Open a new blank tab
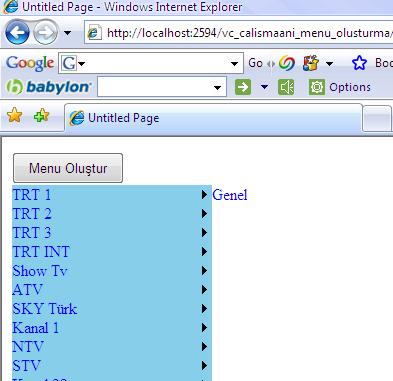The width and height of the screenshot is (393, 381). click(x=377, y=118)
